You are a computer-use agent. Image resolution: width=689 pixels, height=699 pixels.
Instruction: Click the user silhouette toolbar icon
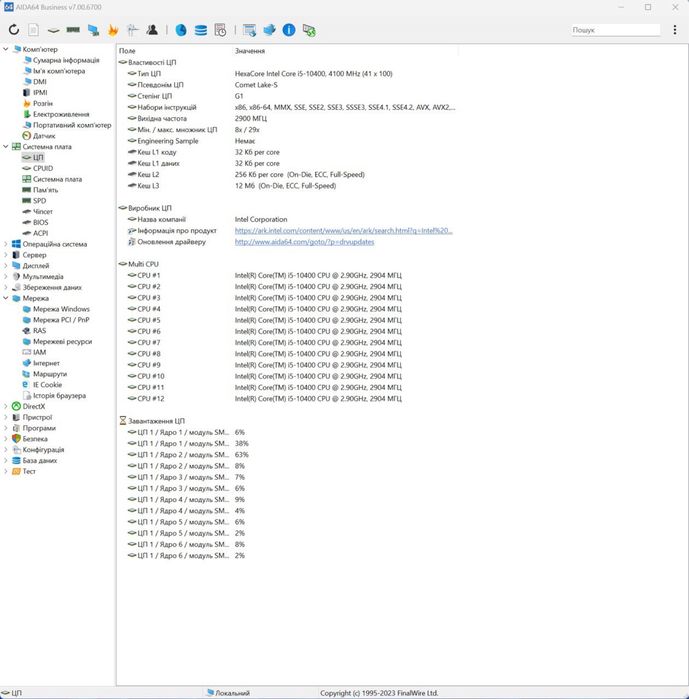(152, 30)
